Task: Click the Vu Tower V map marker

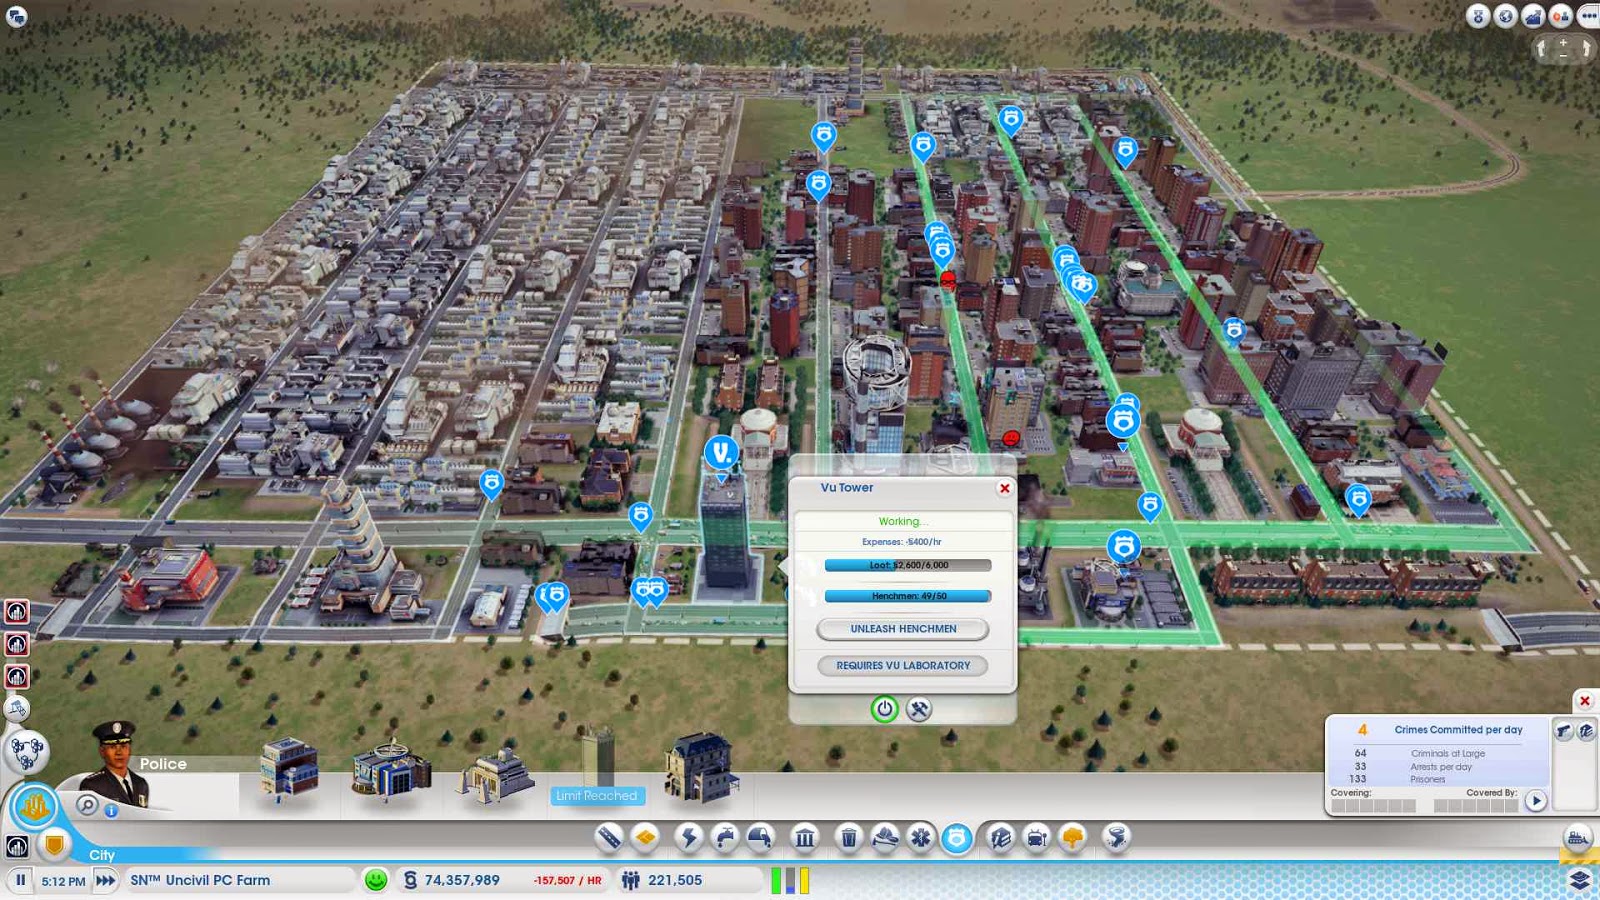Action: click(x=721, y=454)
